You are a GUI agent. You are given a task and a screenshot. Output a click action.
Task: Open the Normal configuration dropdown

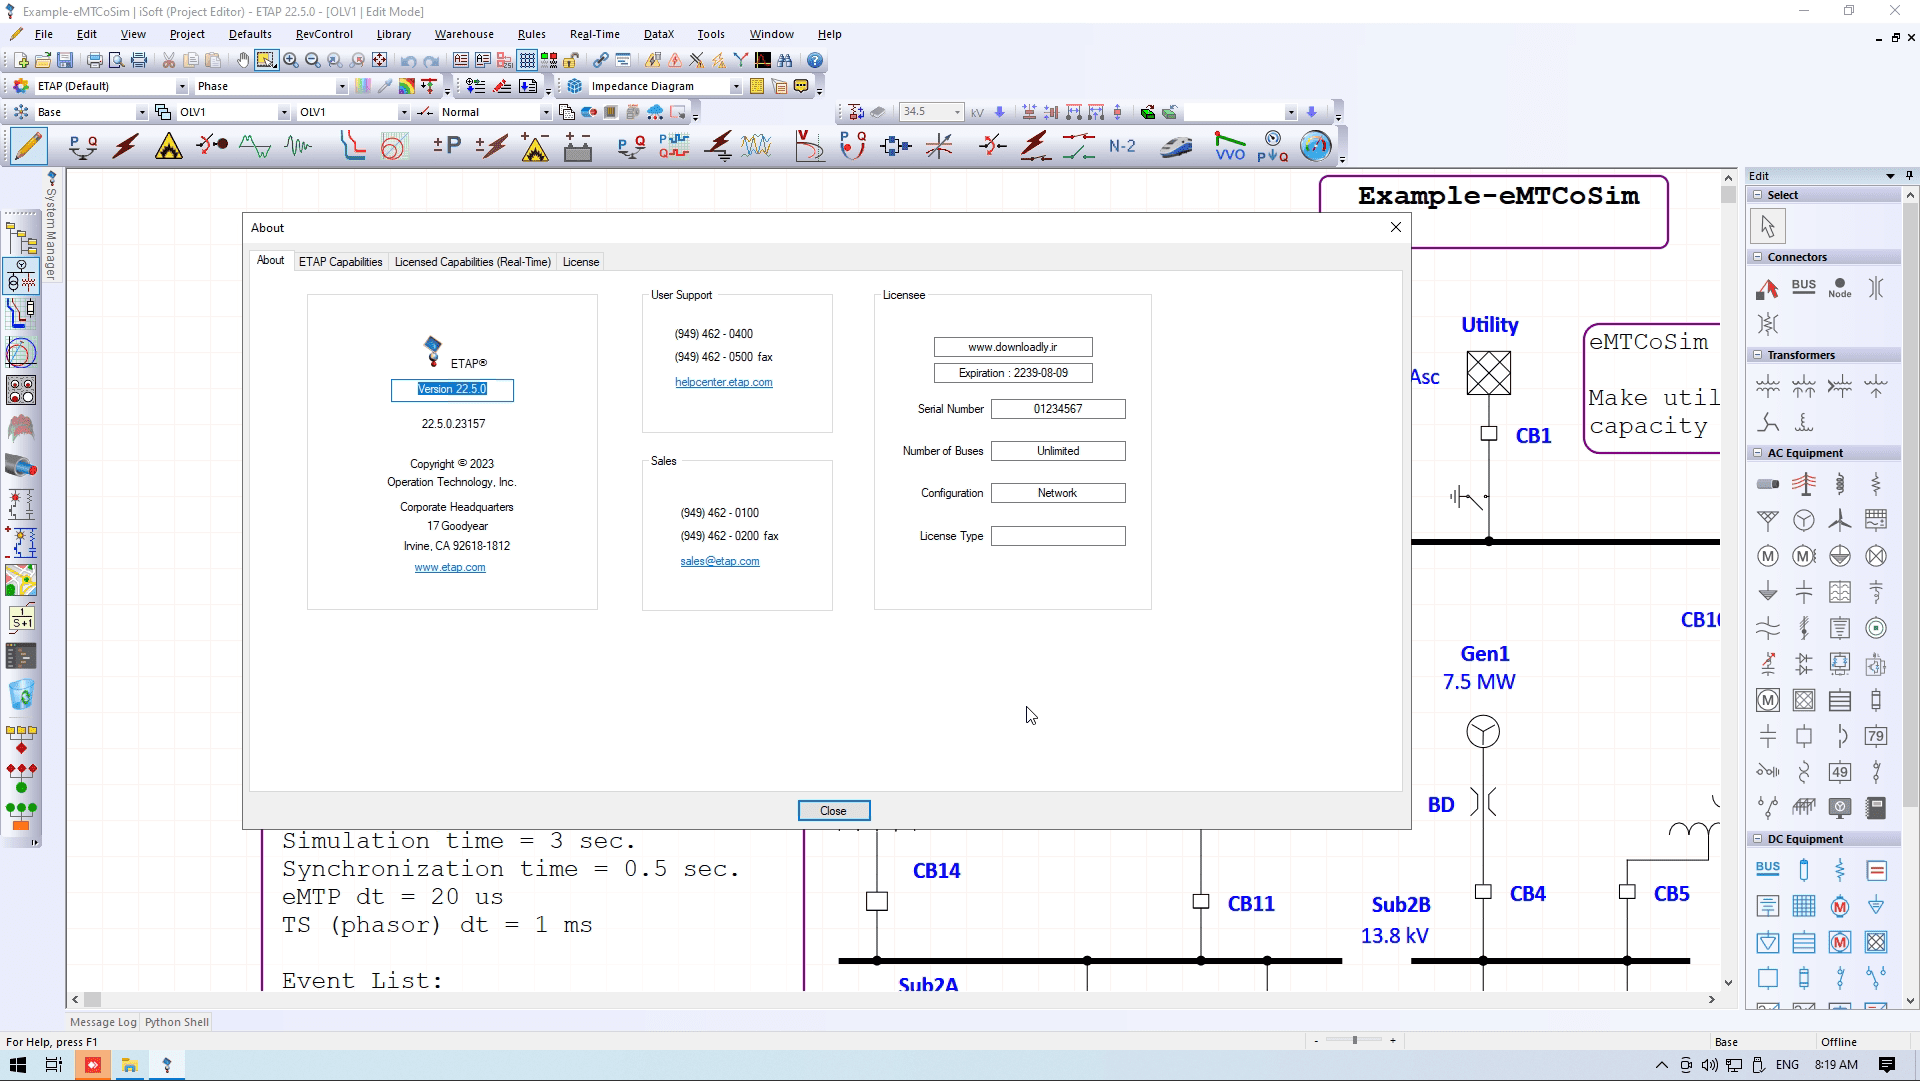pyautogui.click(x=545, y=112)
